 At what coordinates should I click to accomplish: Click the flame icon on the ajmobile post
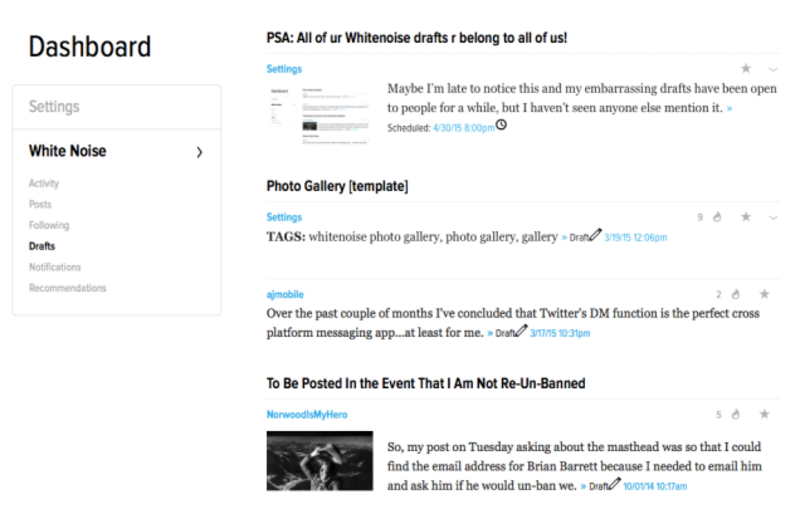(x=734, y=294)
